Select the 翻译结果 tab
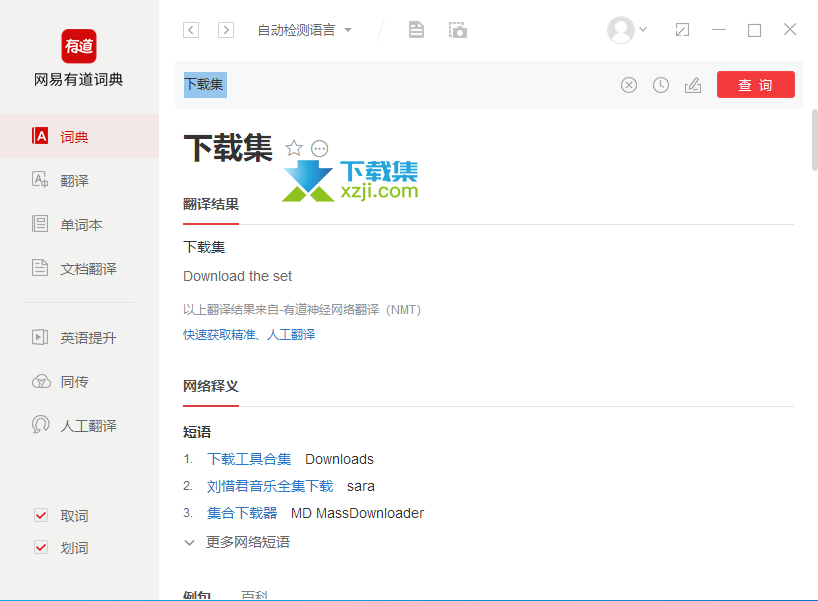Screen dimensions: 818x601 coord(211,204)
